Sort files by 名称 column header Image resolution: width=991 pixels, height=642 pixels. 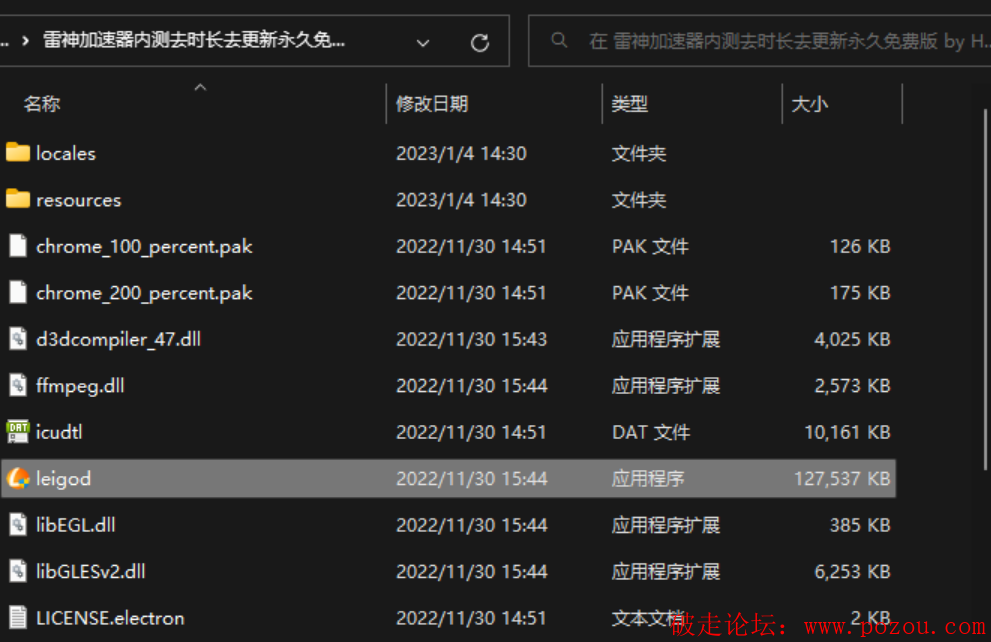42,104
